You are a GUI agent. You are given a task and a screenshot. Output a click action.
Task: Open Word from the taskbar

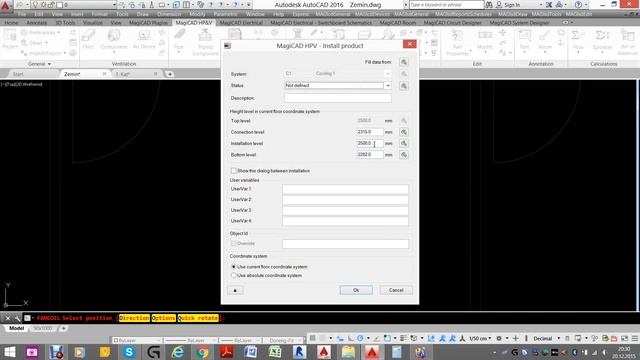[251, 352]
